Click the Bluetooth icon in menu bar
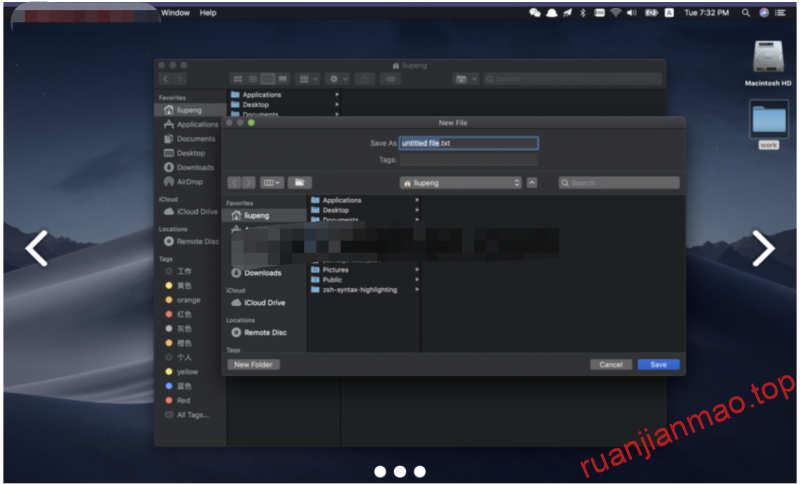 [583, 13]
